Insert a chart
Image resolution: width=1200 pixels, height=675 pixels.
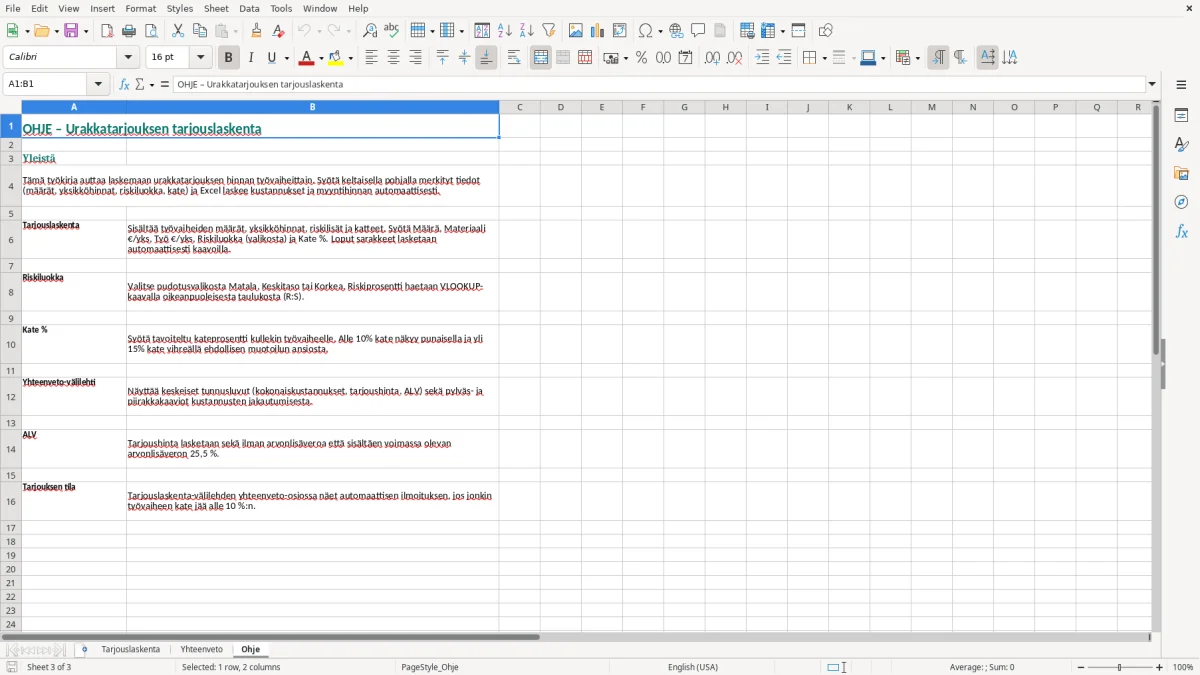(x=598, y=31)
